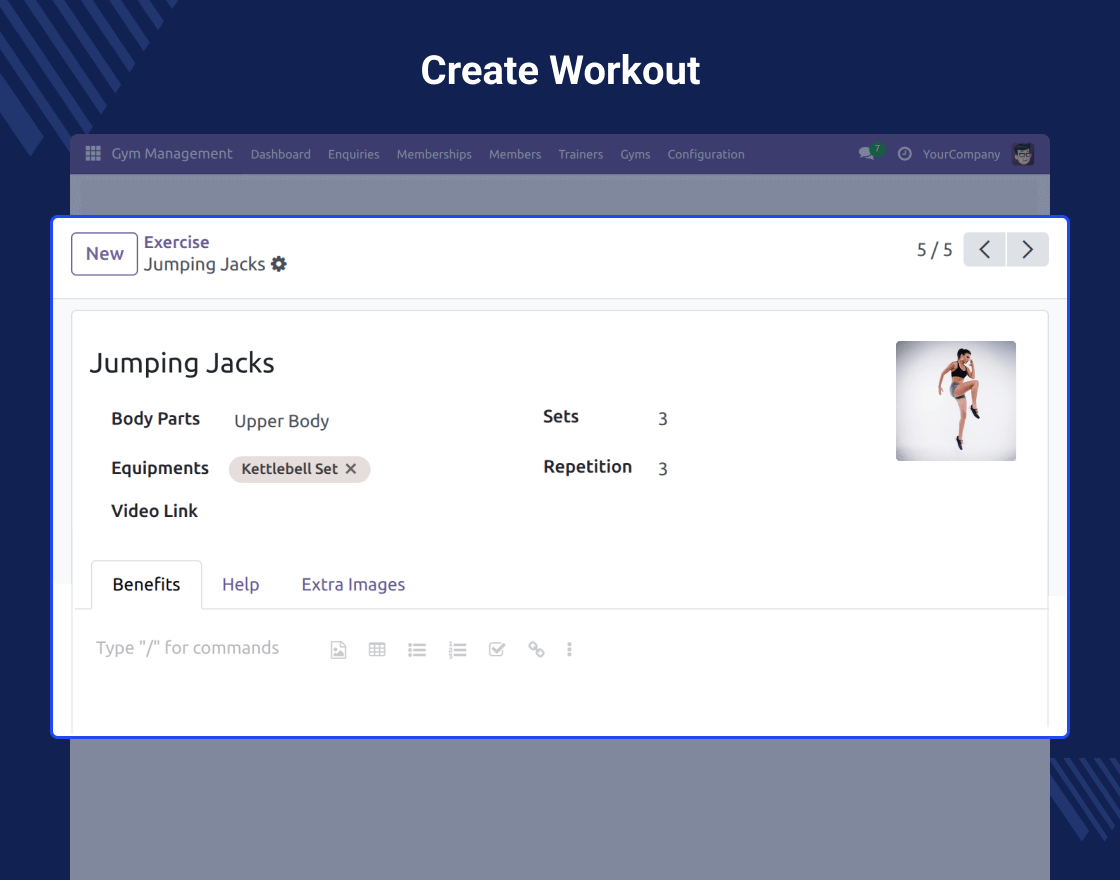Click the Video Link input field
1120x880 pixels.
click(x=371, y=511)
